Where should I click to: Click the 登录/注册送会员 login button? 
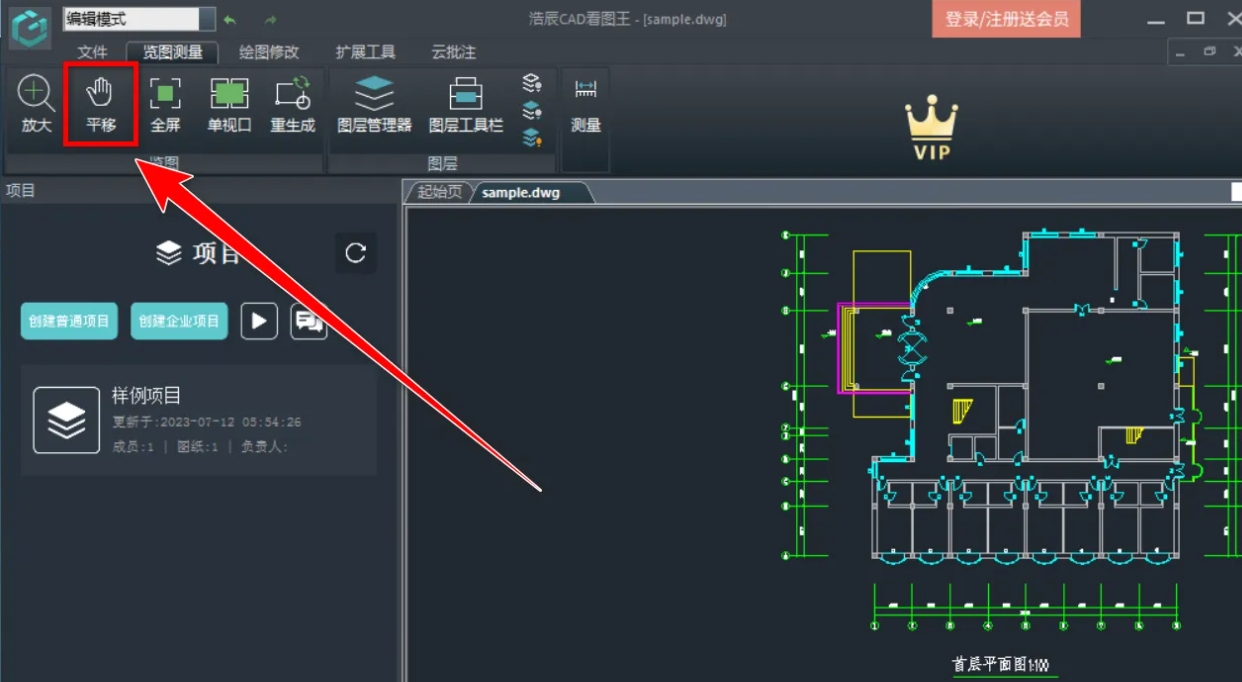(1003, 18)
